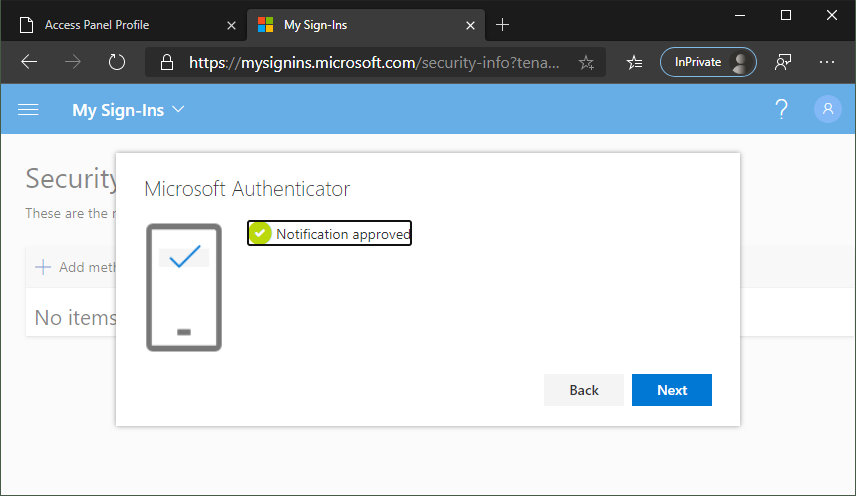The image size is (856, 496).
Task: Switch to Access Panel Profile tab
Action: [x=97, y=25]
